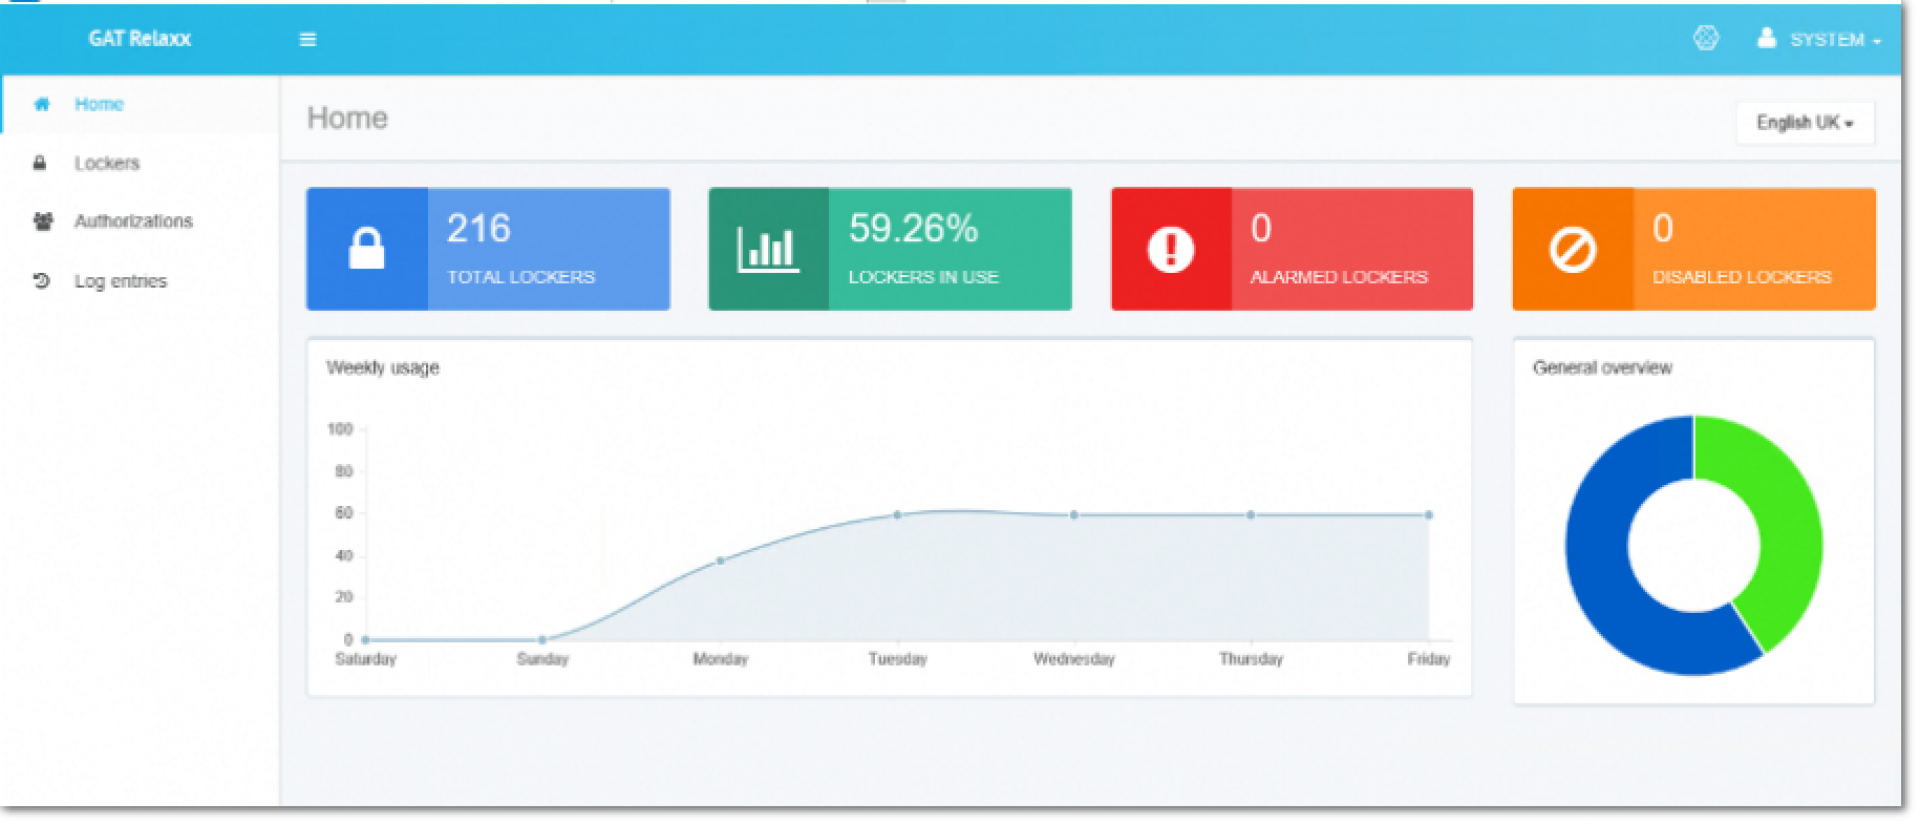
Task: Open Log entries in the sidebar
Action: (x=120, y=281)
